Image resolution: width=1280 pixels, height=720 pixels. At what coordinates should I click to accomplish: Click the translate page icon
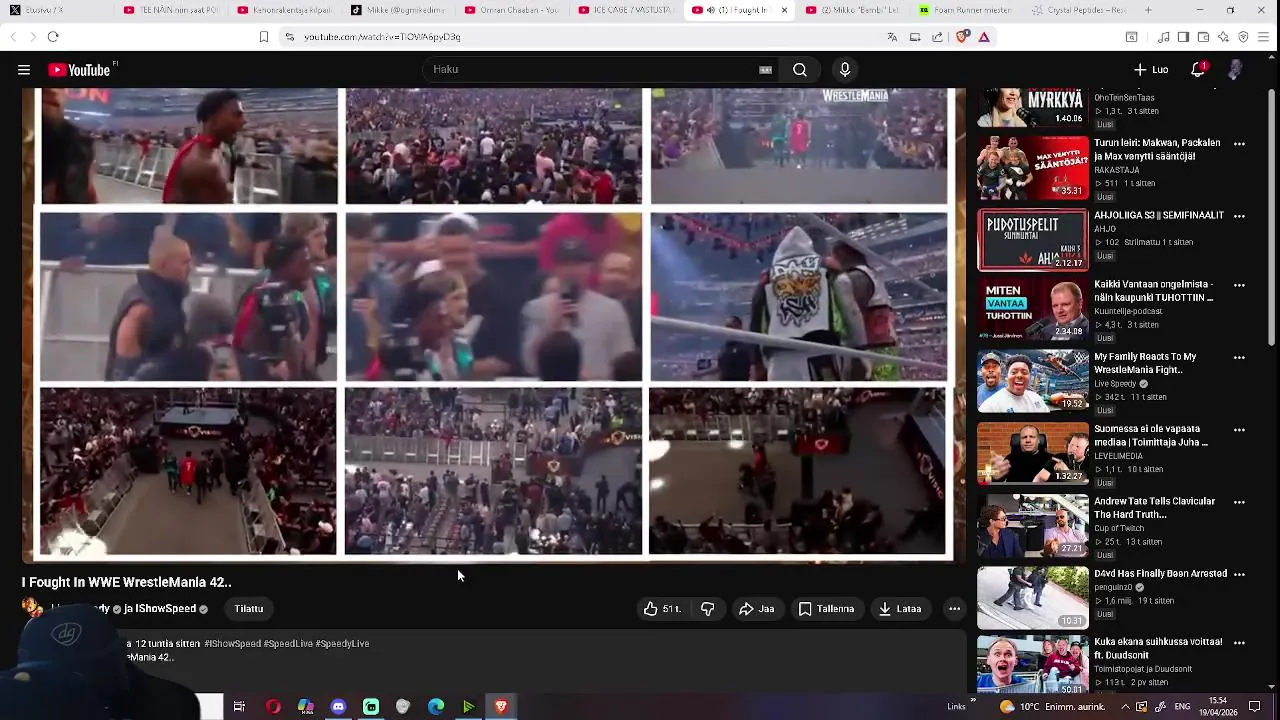[x=892, y=37]
